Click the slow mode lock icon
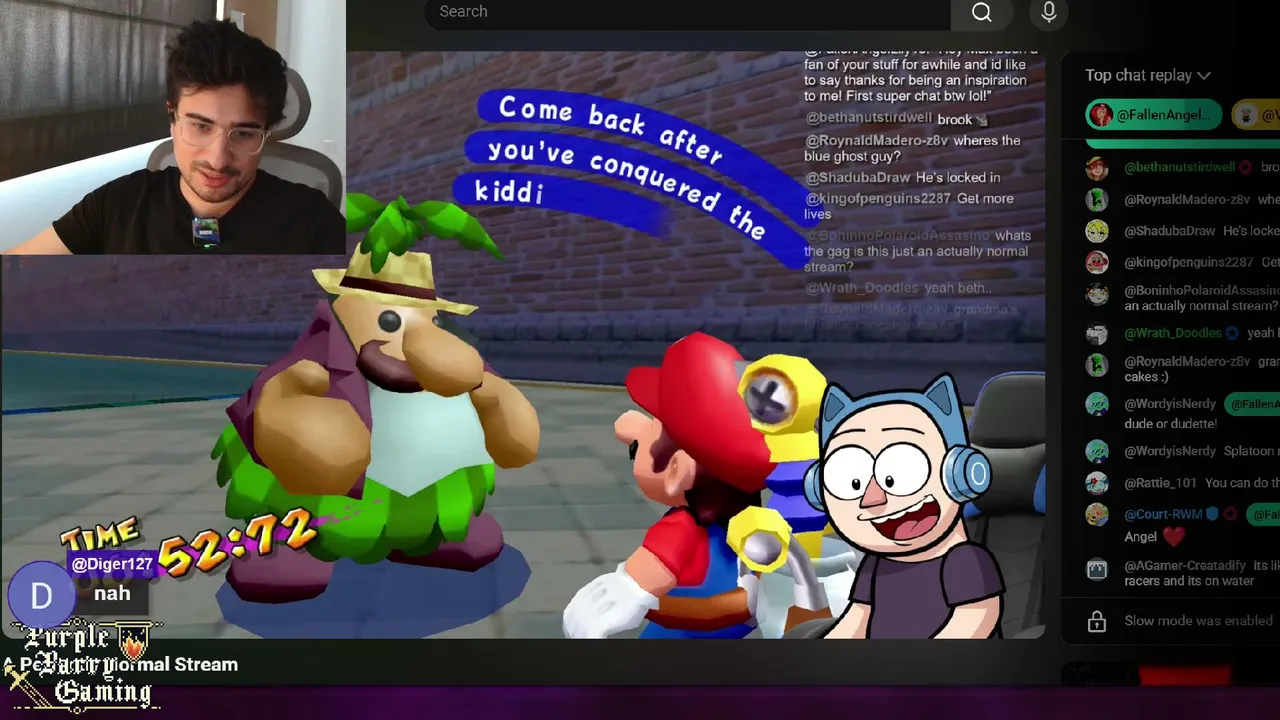1280x720 pixels. [1097, 621]
